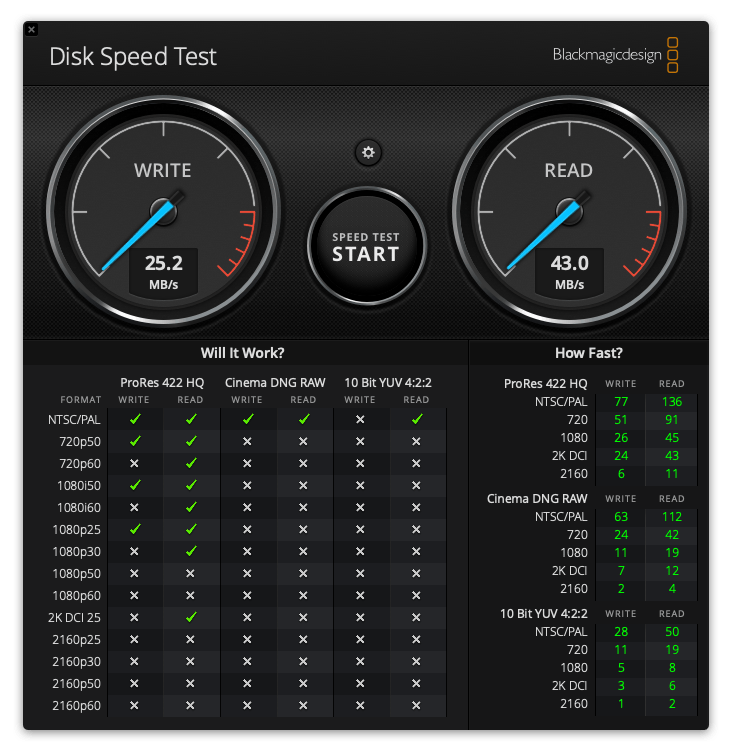Click the Will It Work? panel header
732x756 pixels.
pos(242,352)
